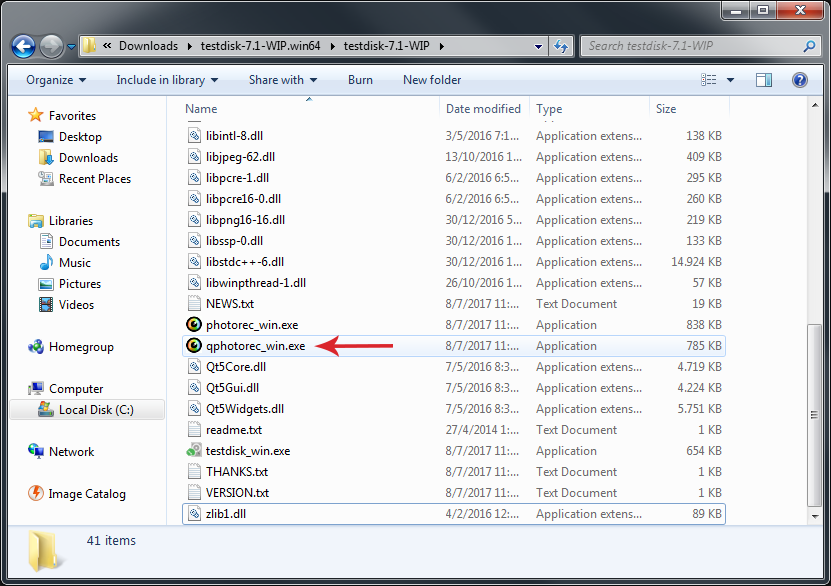Click the libstdc++-6.dll file icon

(x=195, y=262)
